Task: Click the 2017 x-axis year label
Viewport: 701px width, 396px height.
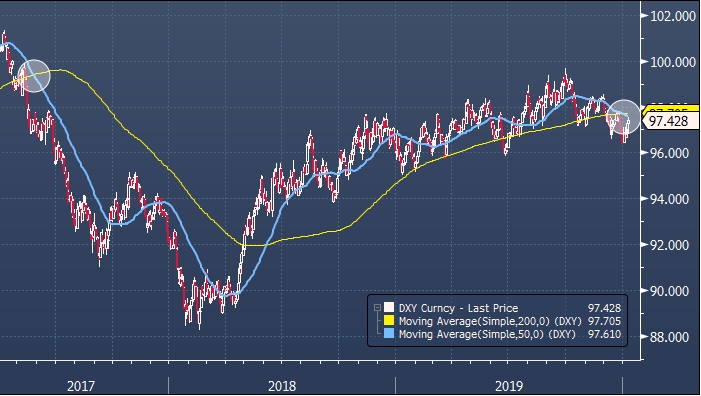Action: coord(81,386)
